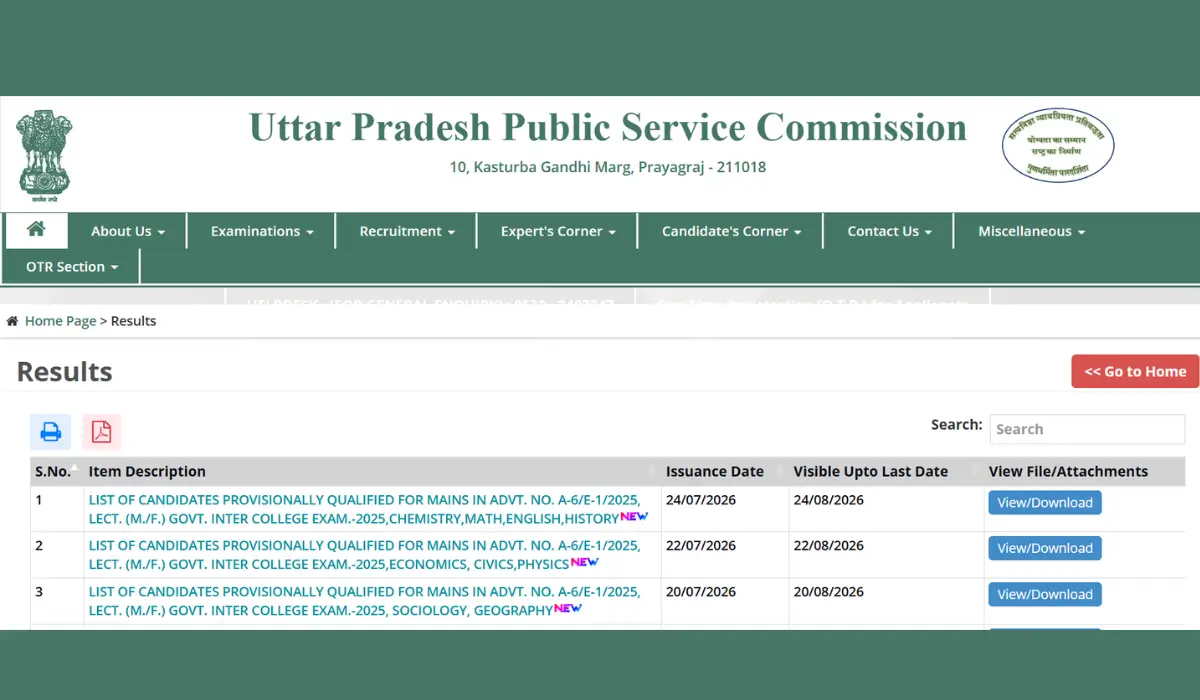Click the NEW badge on the Geography row
Image resolution: width=1200 pixels, height=700 pixels.
(568, 608)
